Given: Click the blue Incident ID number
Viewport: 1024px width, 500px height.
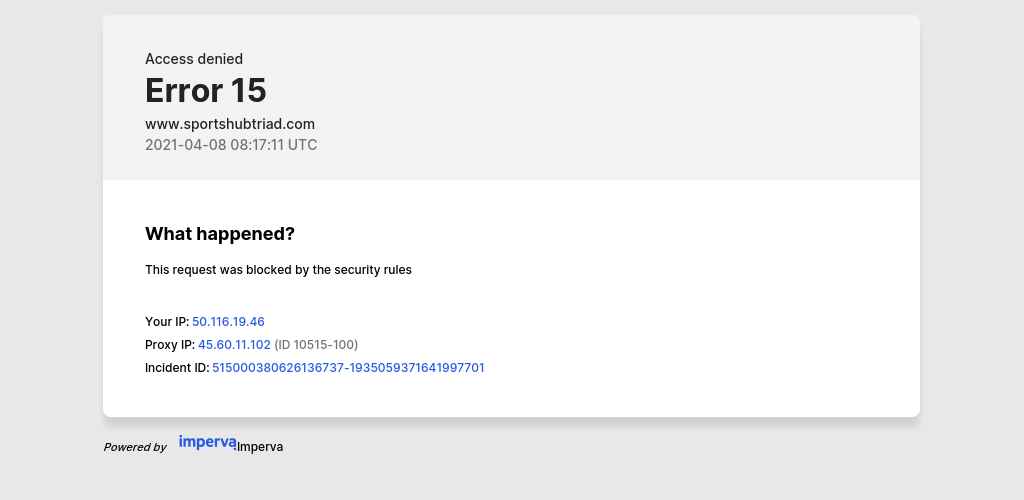Looking at the screenshot, I should [348, 367].
